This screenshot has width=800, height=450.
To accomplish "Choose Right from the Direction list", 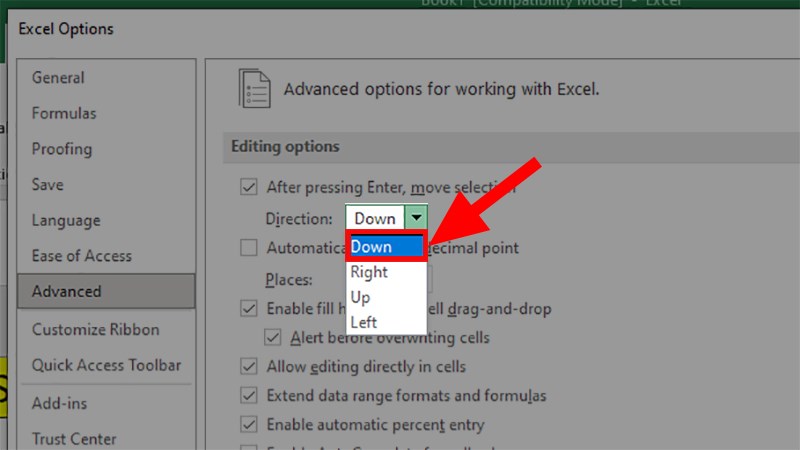I will coord(369,272).
